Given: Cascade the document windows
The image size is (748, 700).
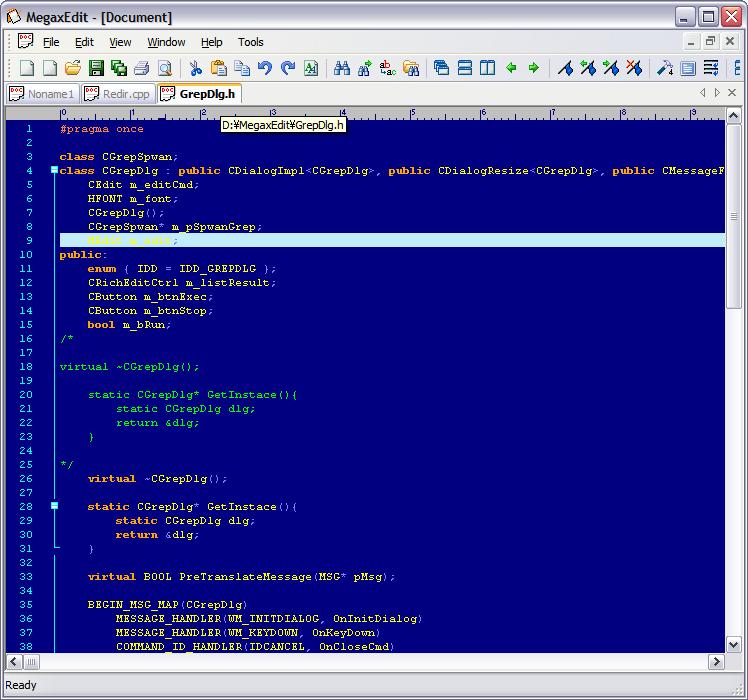Looking at the screenshot, I should click(441, 68).
